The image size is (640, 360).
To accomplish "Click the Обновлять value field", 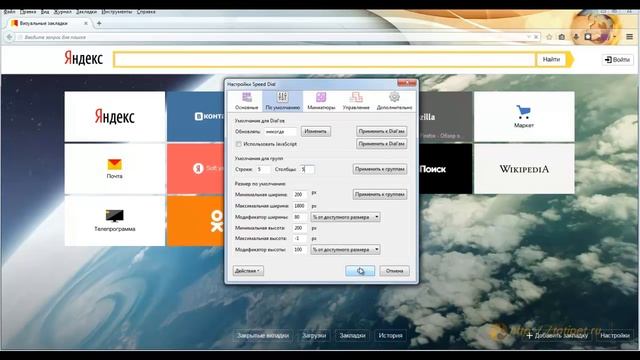I will 280,131.
